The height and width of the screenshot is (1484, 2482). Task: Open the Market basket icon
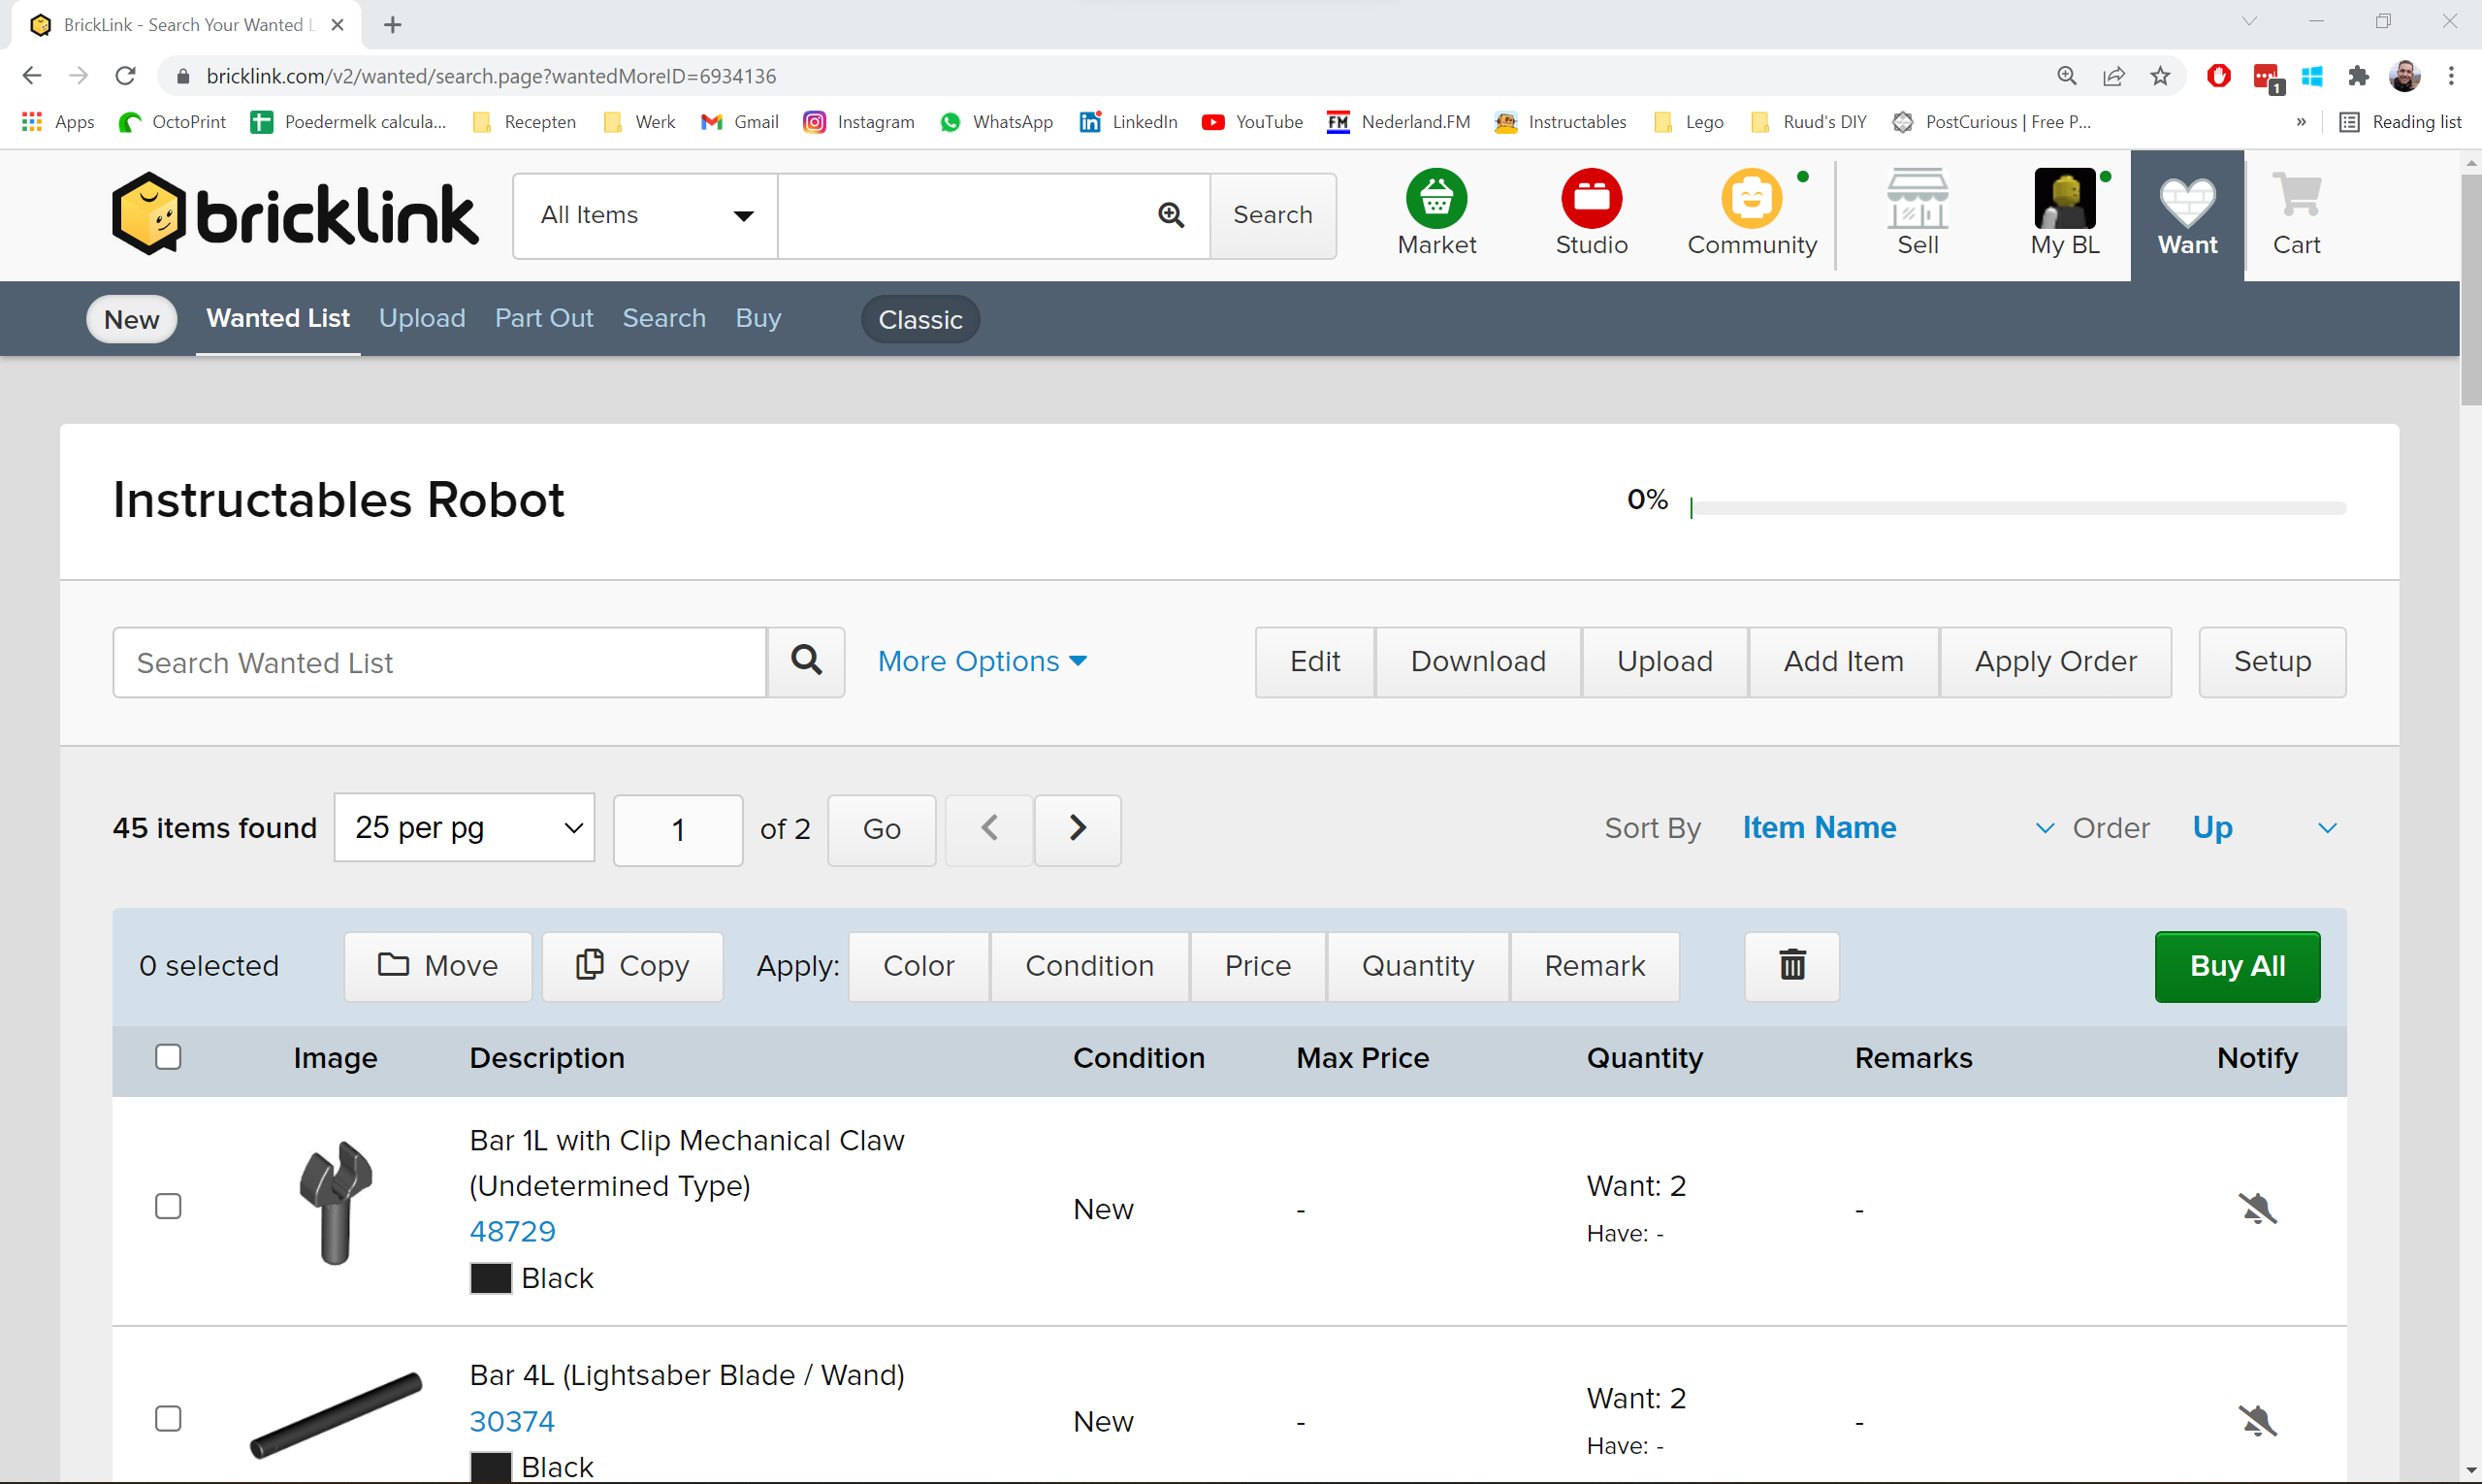click(1436, 199)
